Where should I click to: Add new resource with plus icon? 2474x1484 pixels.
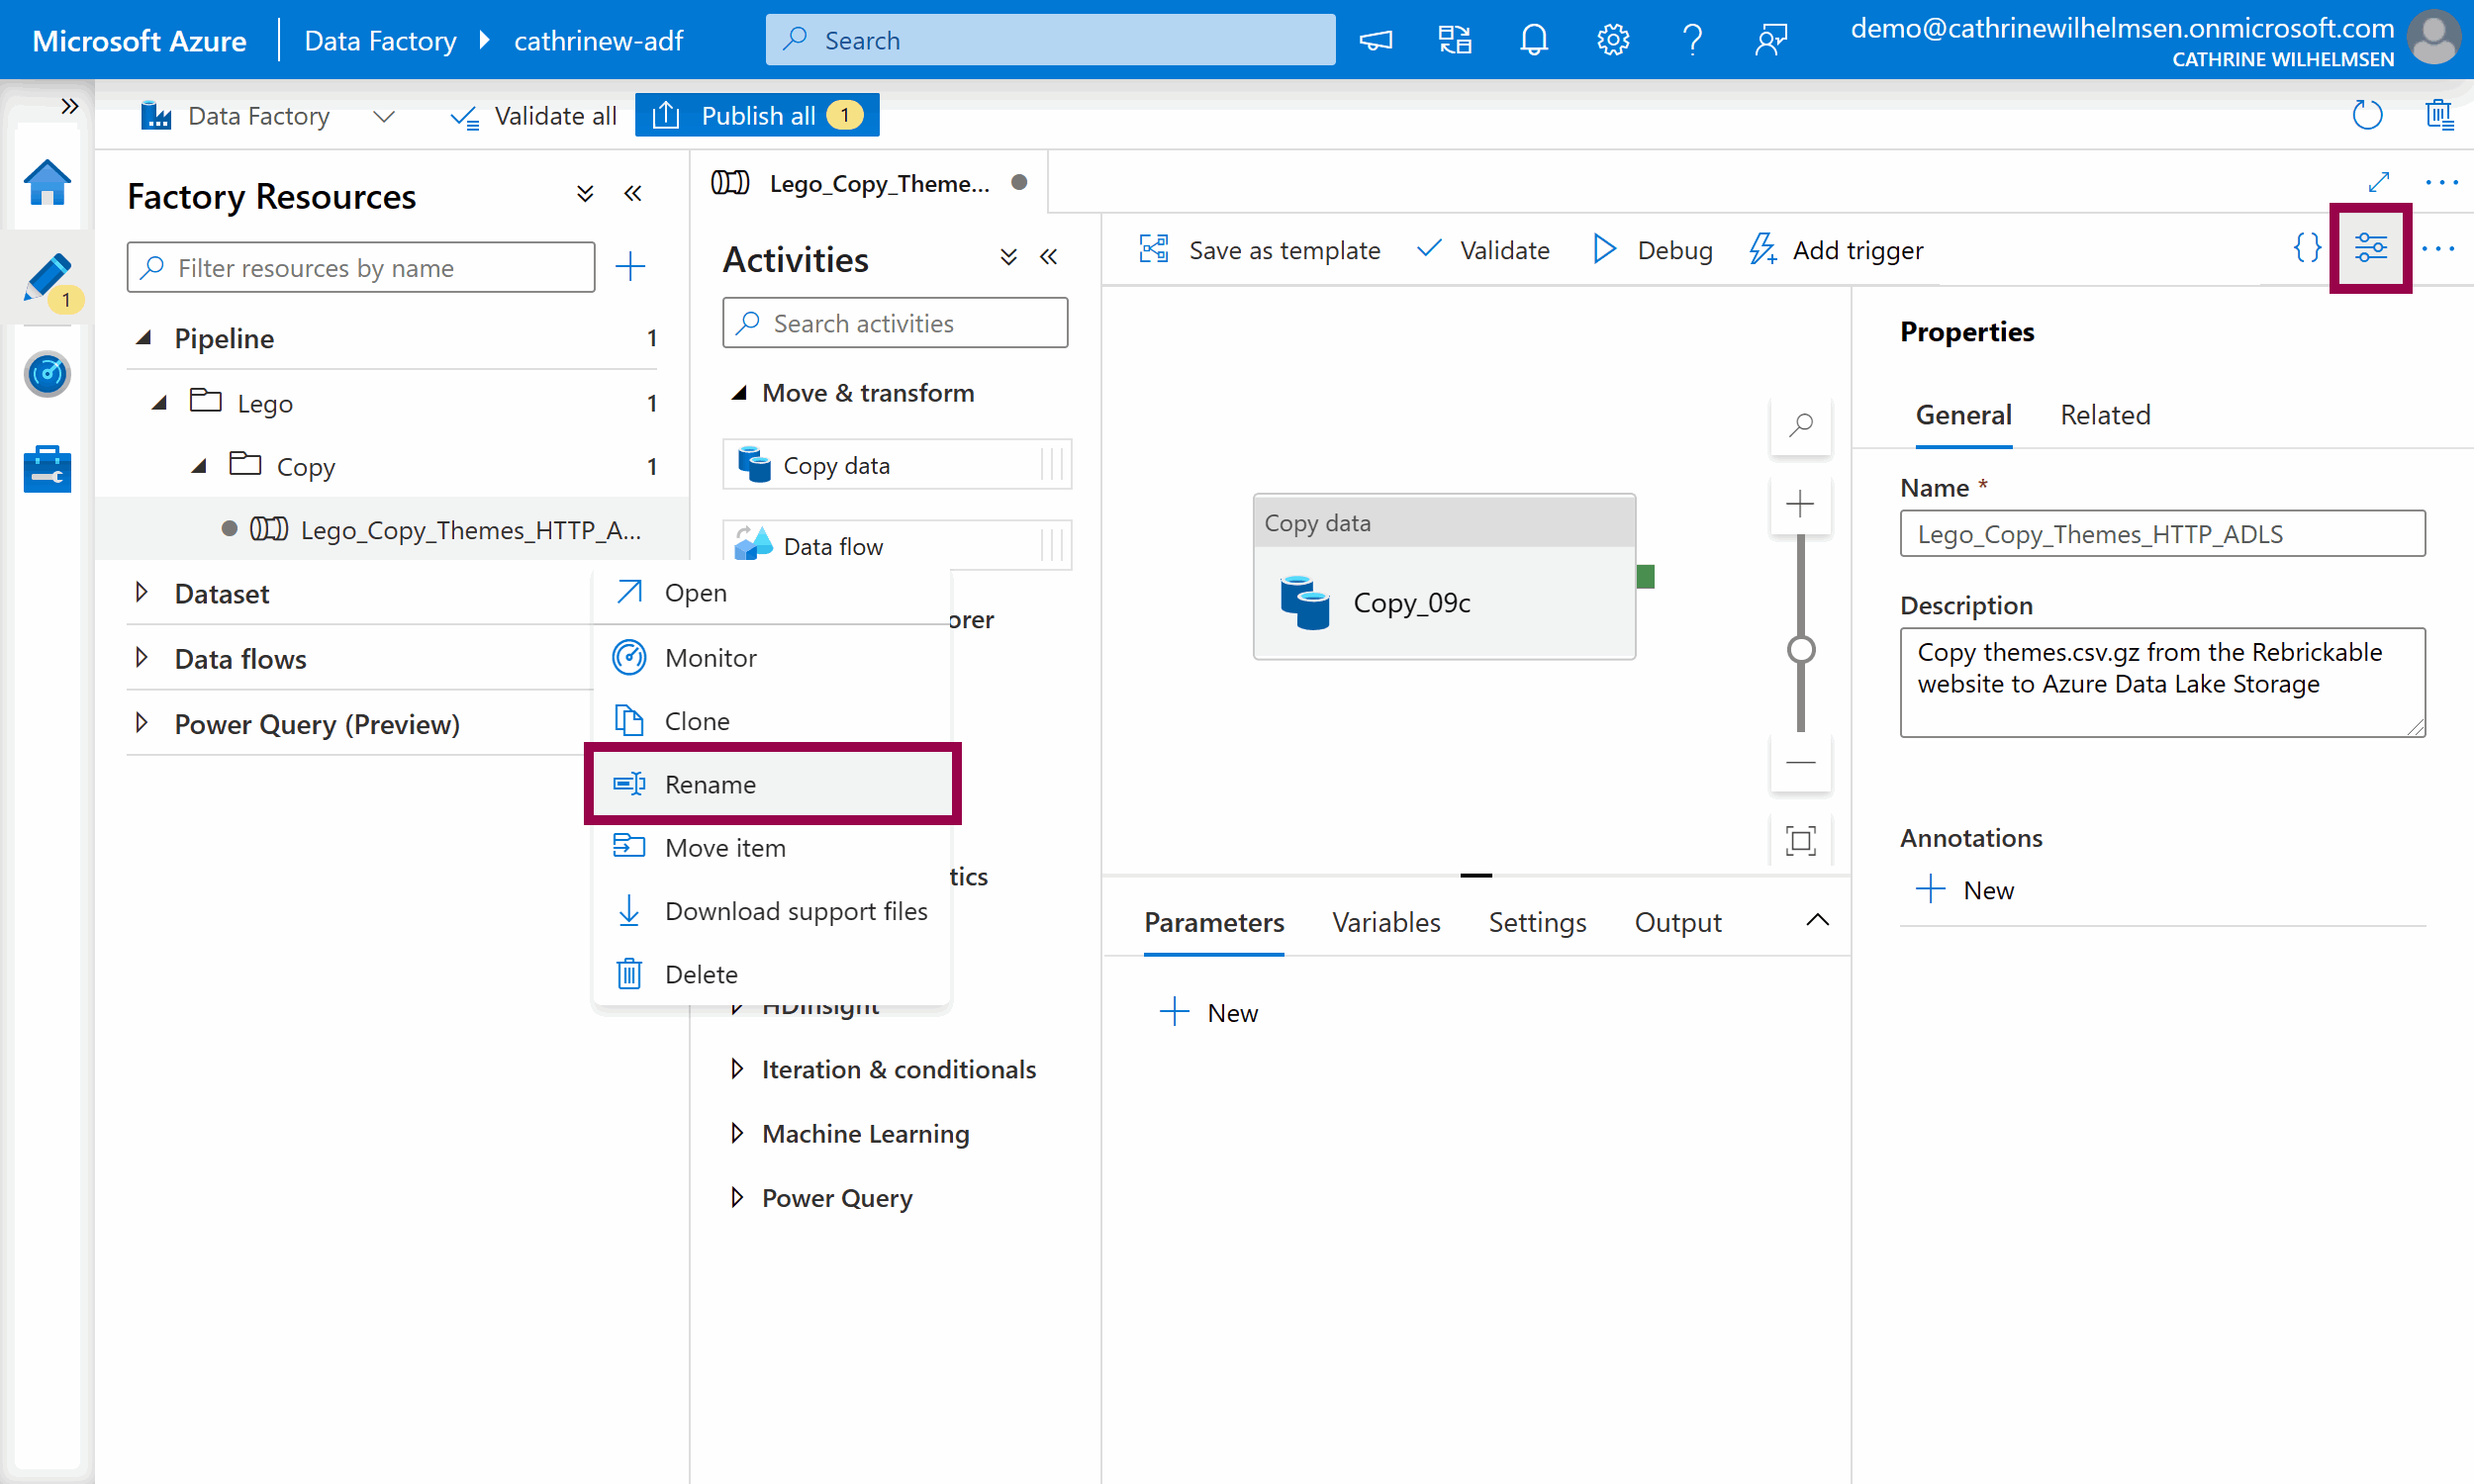(630, 267)
